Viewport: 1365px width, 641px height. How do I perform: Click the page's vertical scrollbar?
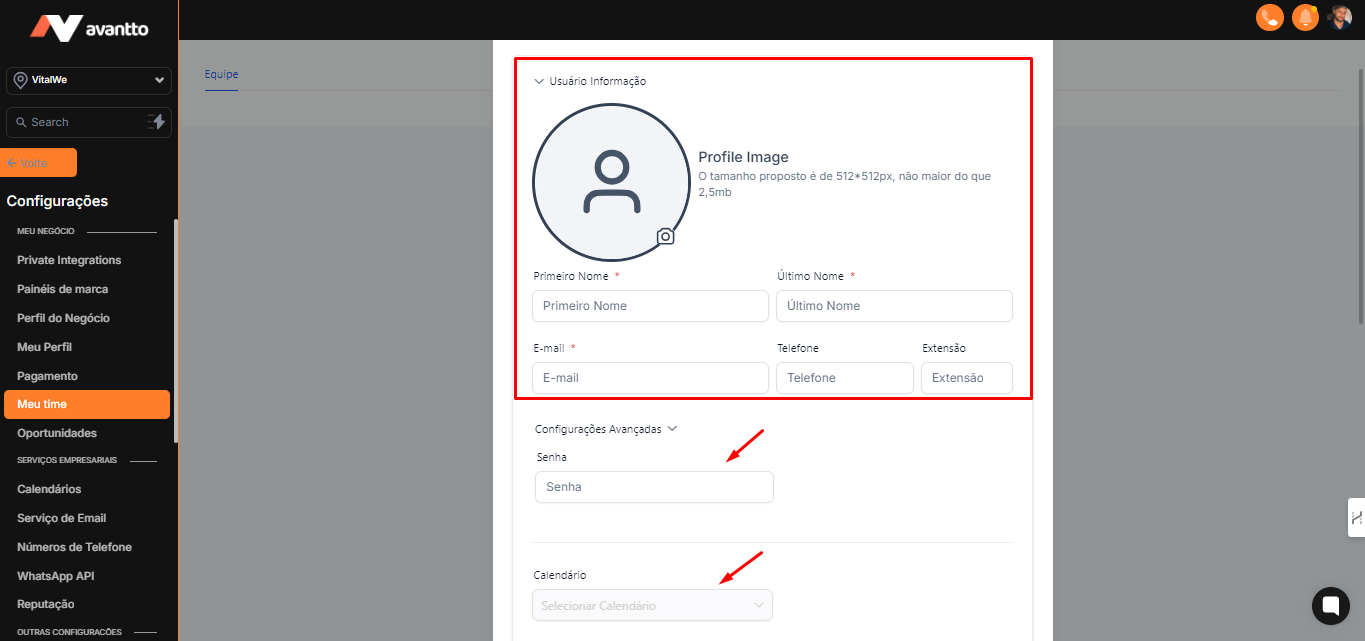click(x=1360, y=200)
